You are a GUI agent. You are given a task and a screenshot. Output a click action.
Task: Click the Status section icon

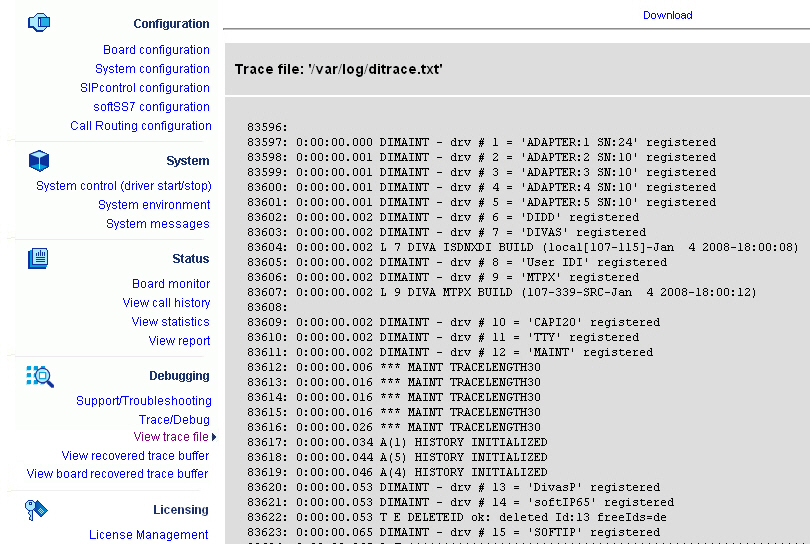click(38, 258)
